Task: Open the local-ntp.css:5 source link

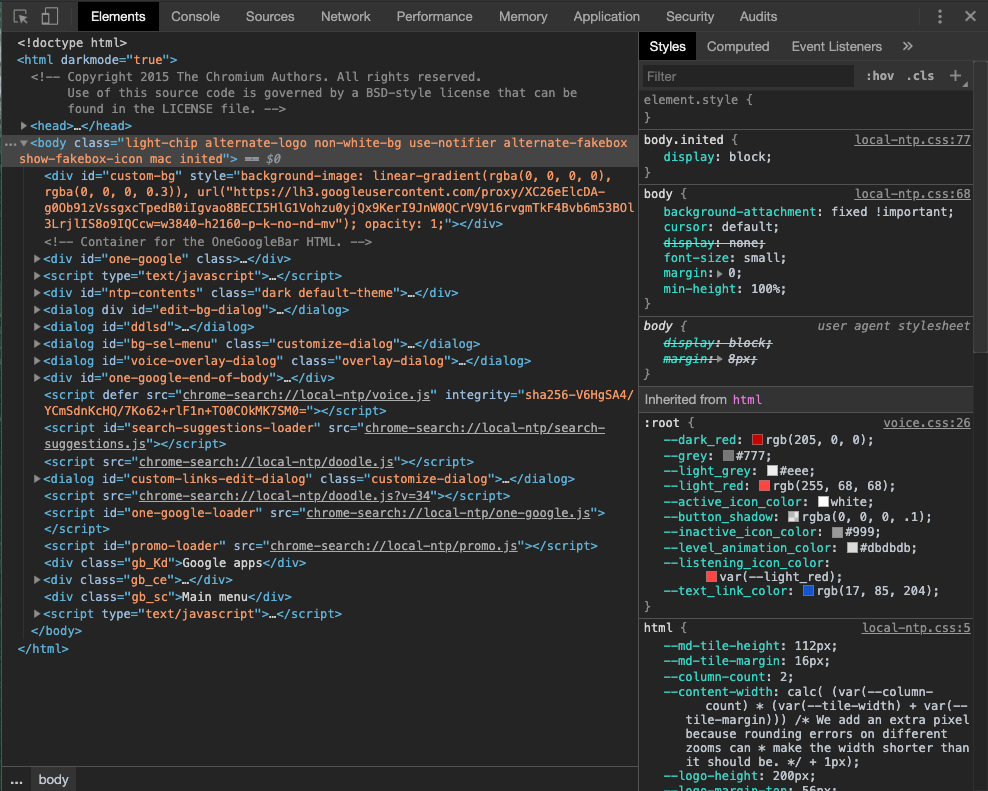Action: tap(916, 628)
